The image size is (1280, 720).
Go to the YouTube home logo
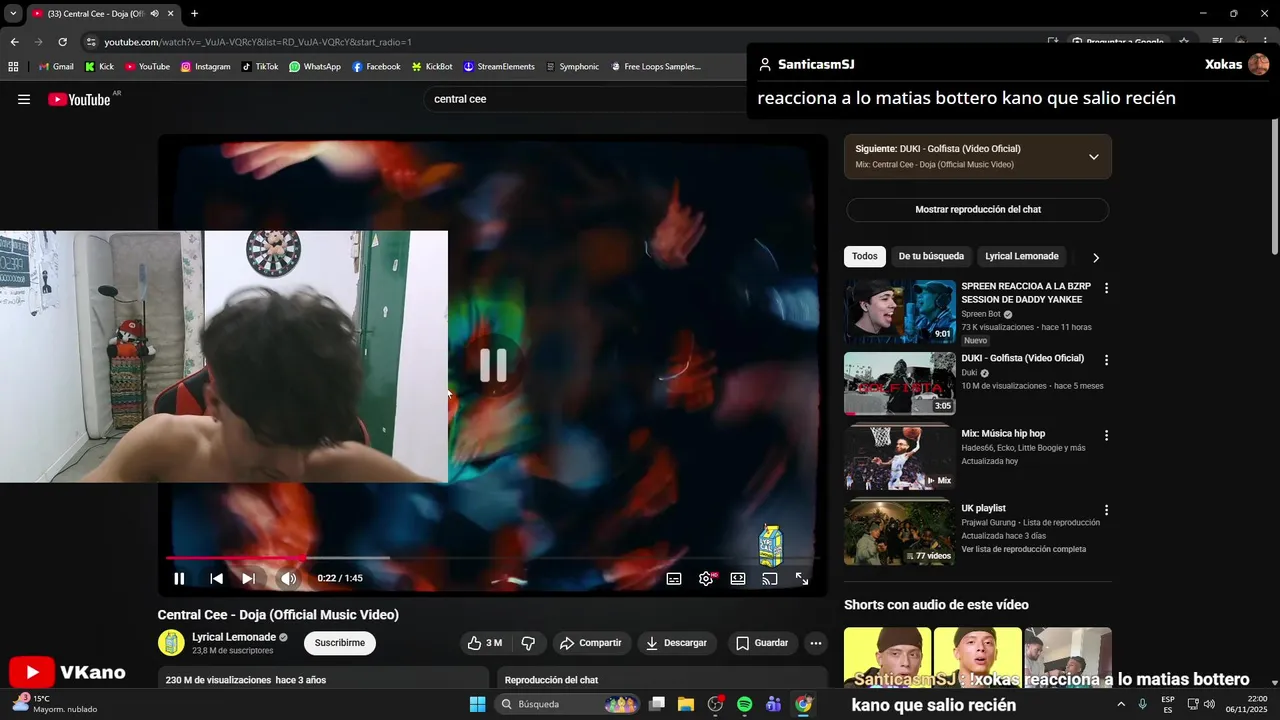(79, 99)
